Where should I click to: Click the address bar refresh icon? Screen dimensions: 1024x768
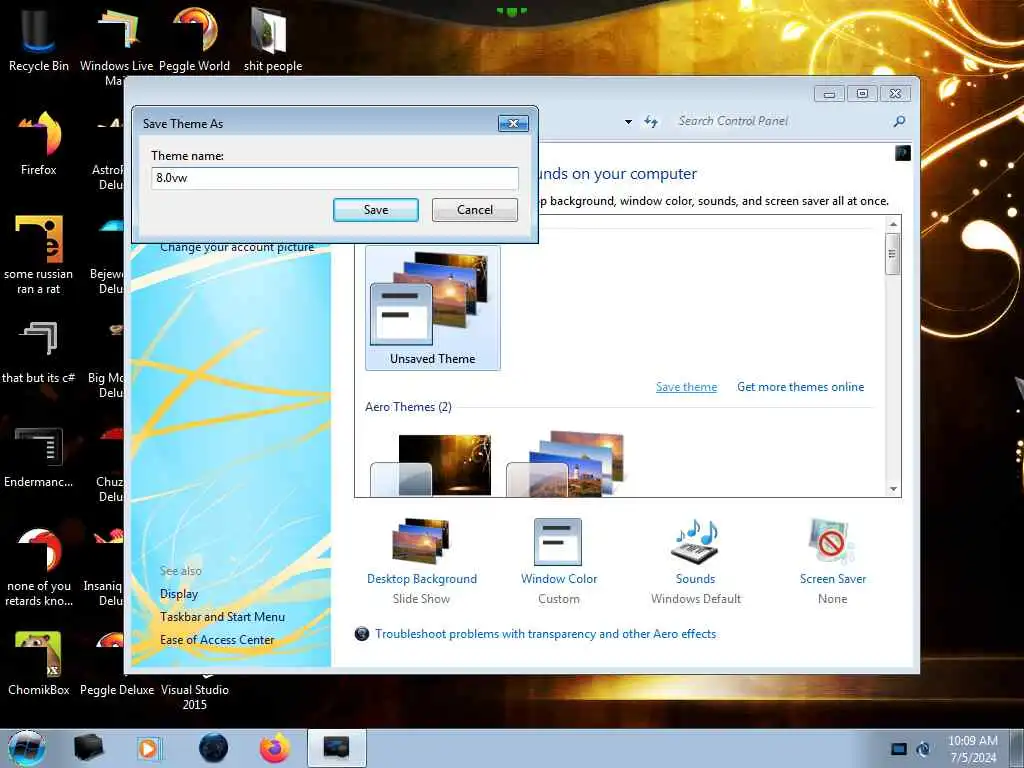650,121
